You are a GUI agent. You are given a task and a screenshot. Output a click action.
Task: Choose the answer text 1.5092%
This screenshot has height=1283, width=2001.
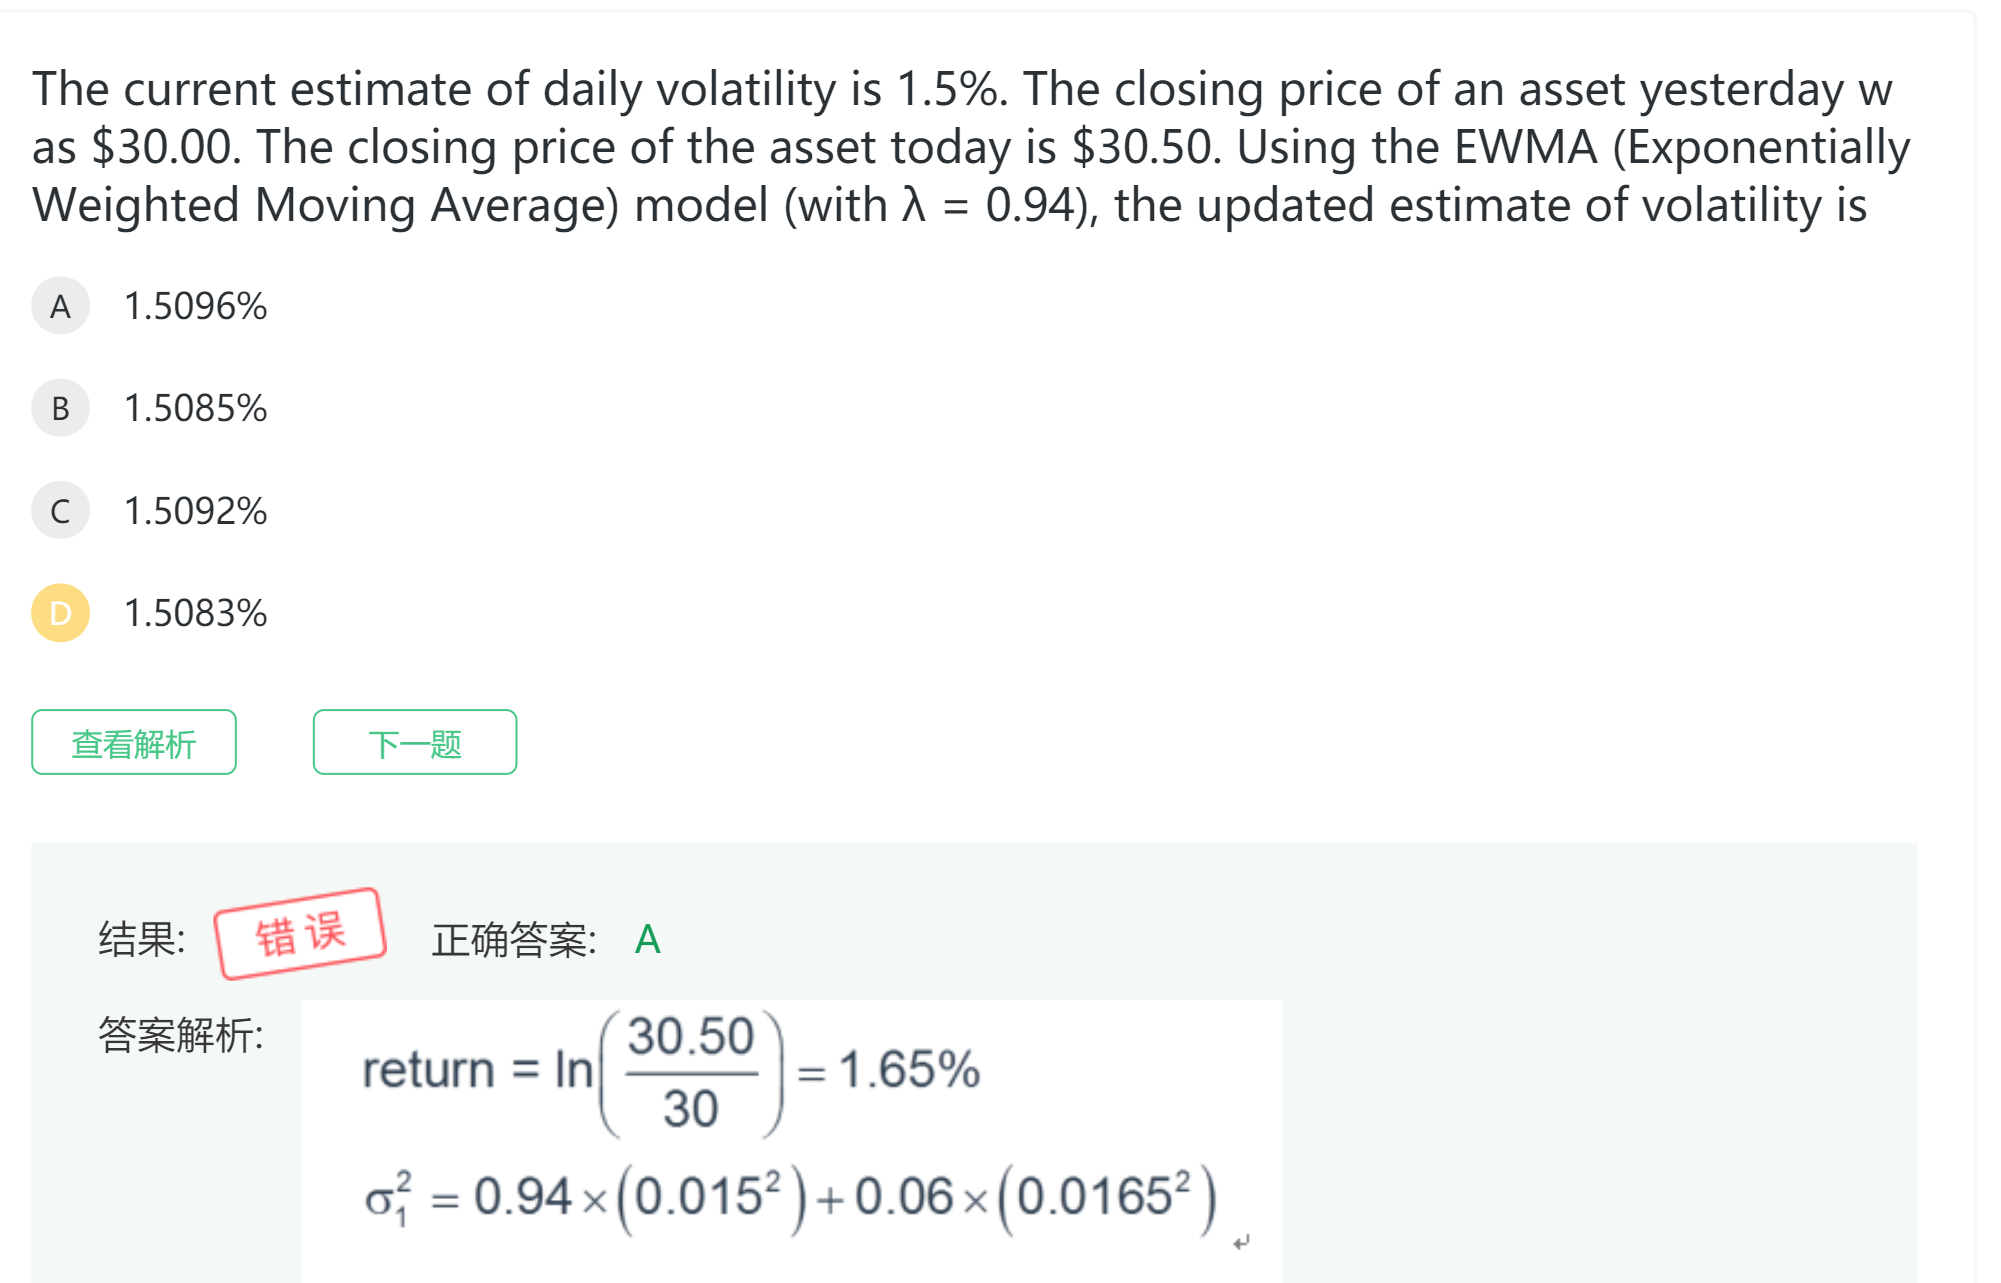pyautogui.click(x=195, y=511)
